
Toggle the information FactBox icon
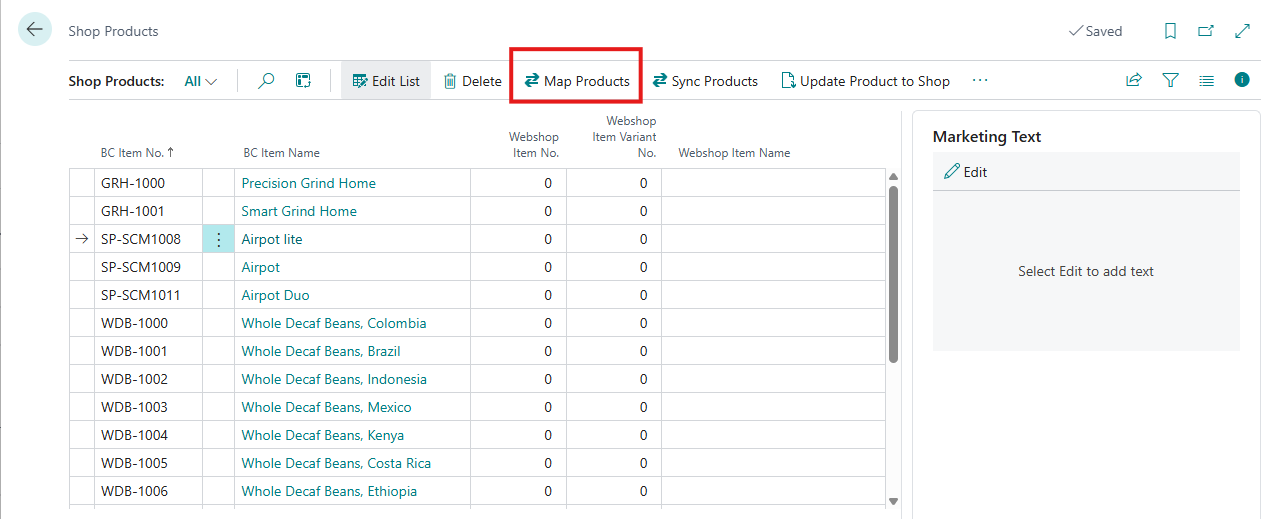pos(1242,80)
